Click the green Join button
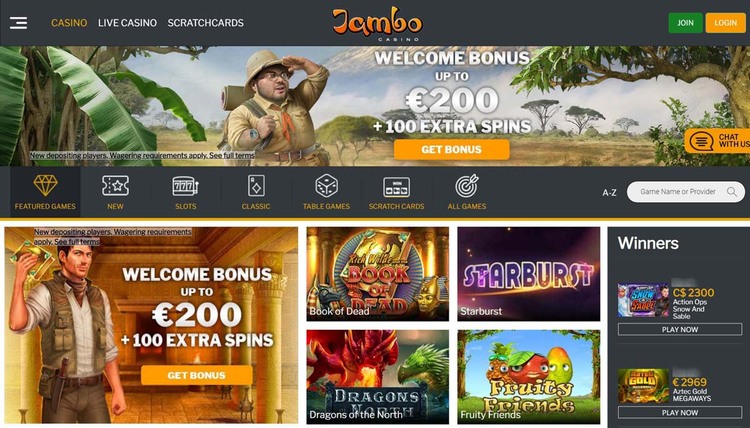This screenshot has height=428, width=750. 685,22
